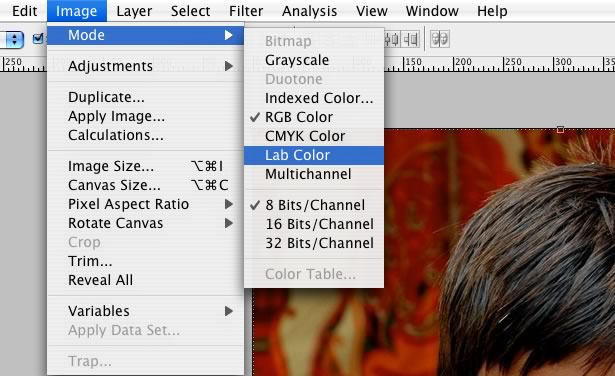Image resolution: width=615 pixels, height=376 pixels.
Task: Open the Layer menu
Action: (x=134, y=11)
